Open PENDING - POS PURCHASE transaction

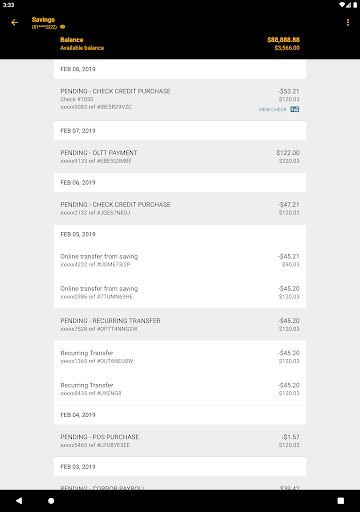(180, 441)
